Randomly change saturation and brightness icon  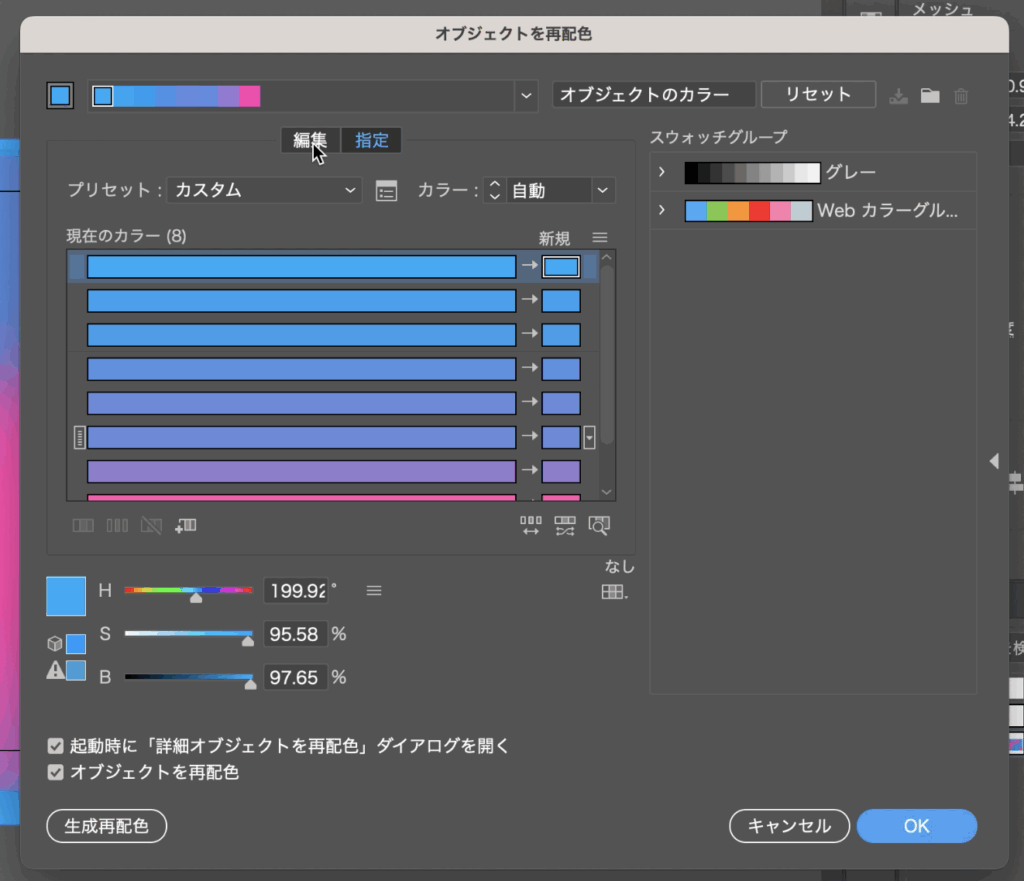[565, 525]
